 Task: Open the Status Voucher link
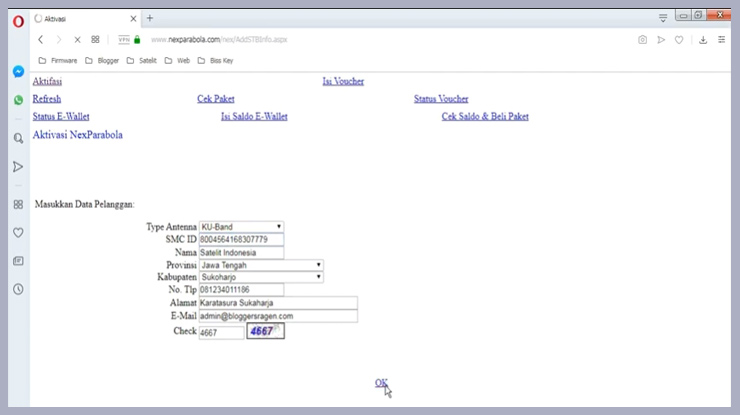coord(441,99)
